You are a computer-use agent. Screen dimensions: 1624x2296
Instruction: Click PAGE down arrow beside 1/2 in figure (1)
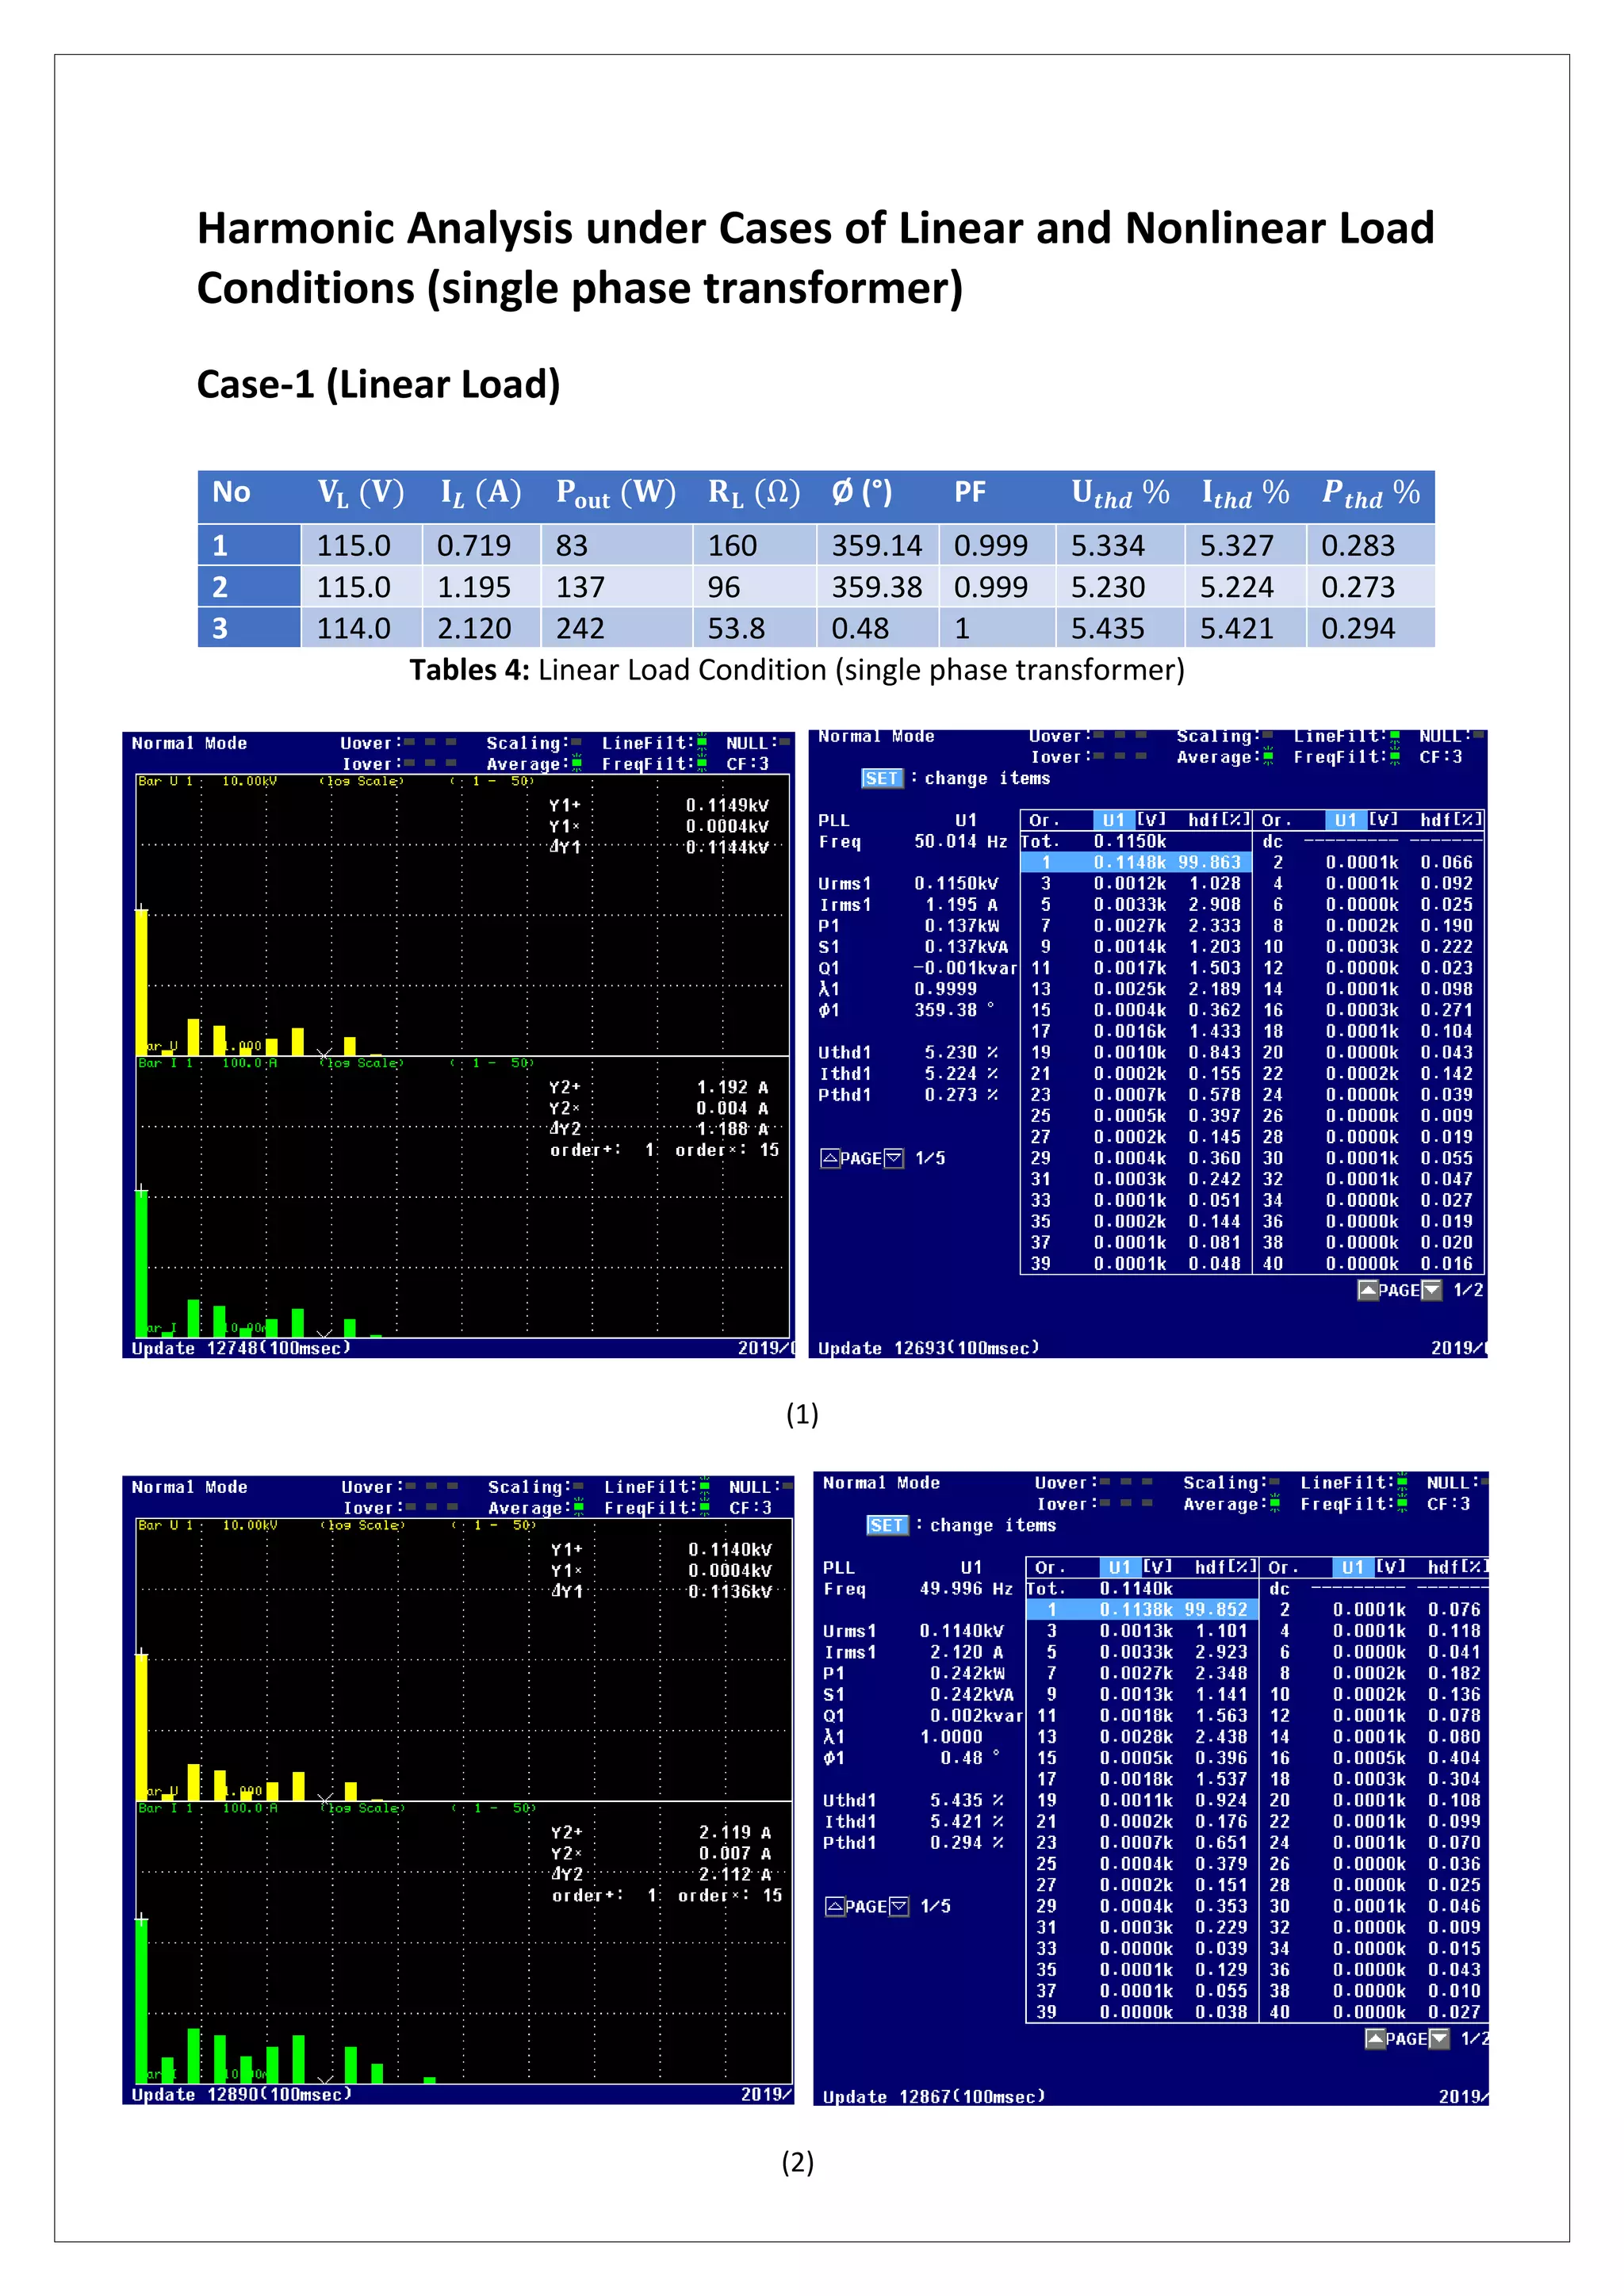[1432, 1290]
